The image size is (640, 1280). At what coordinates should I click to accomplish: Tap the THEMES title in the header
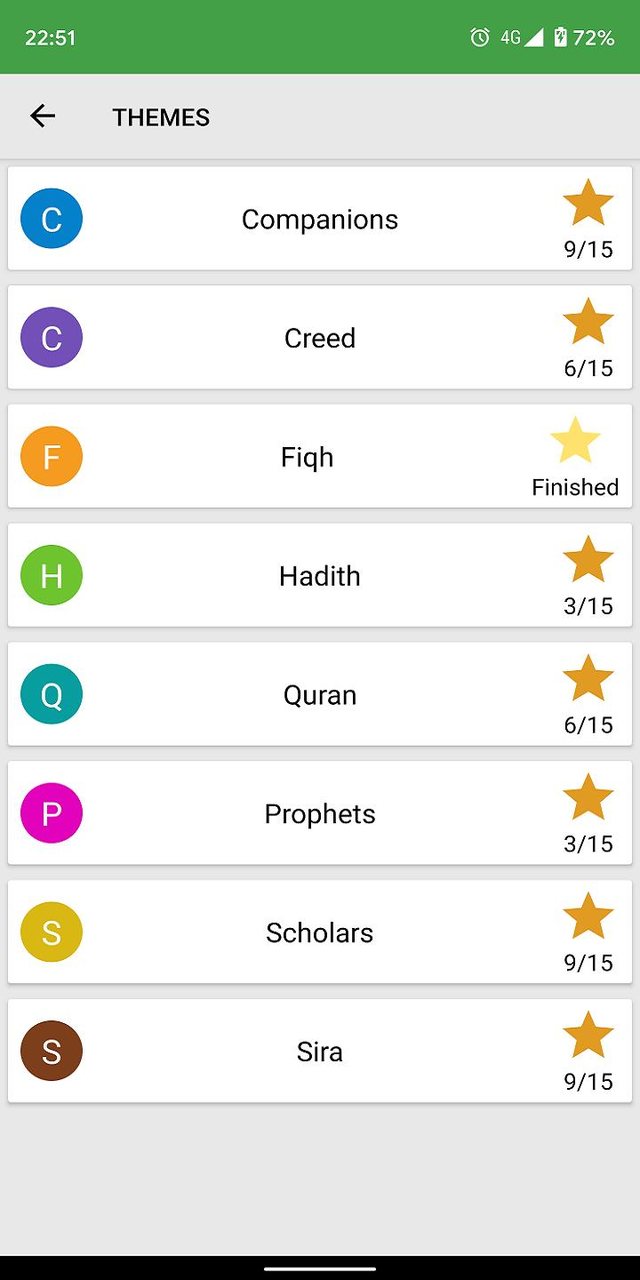161,117
